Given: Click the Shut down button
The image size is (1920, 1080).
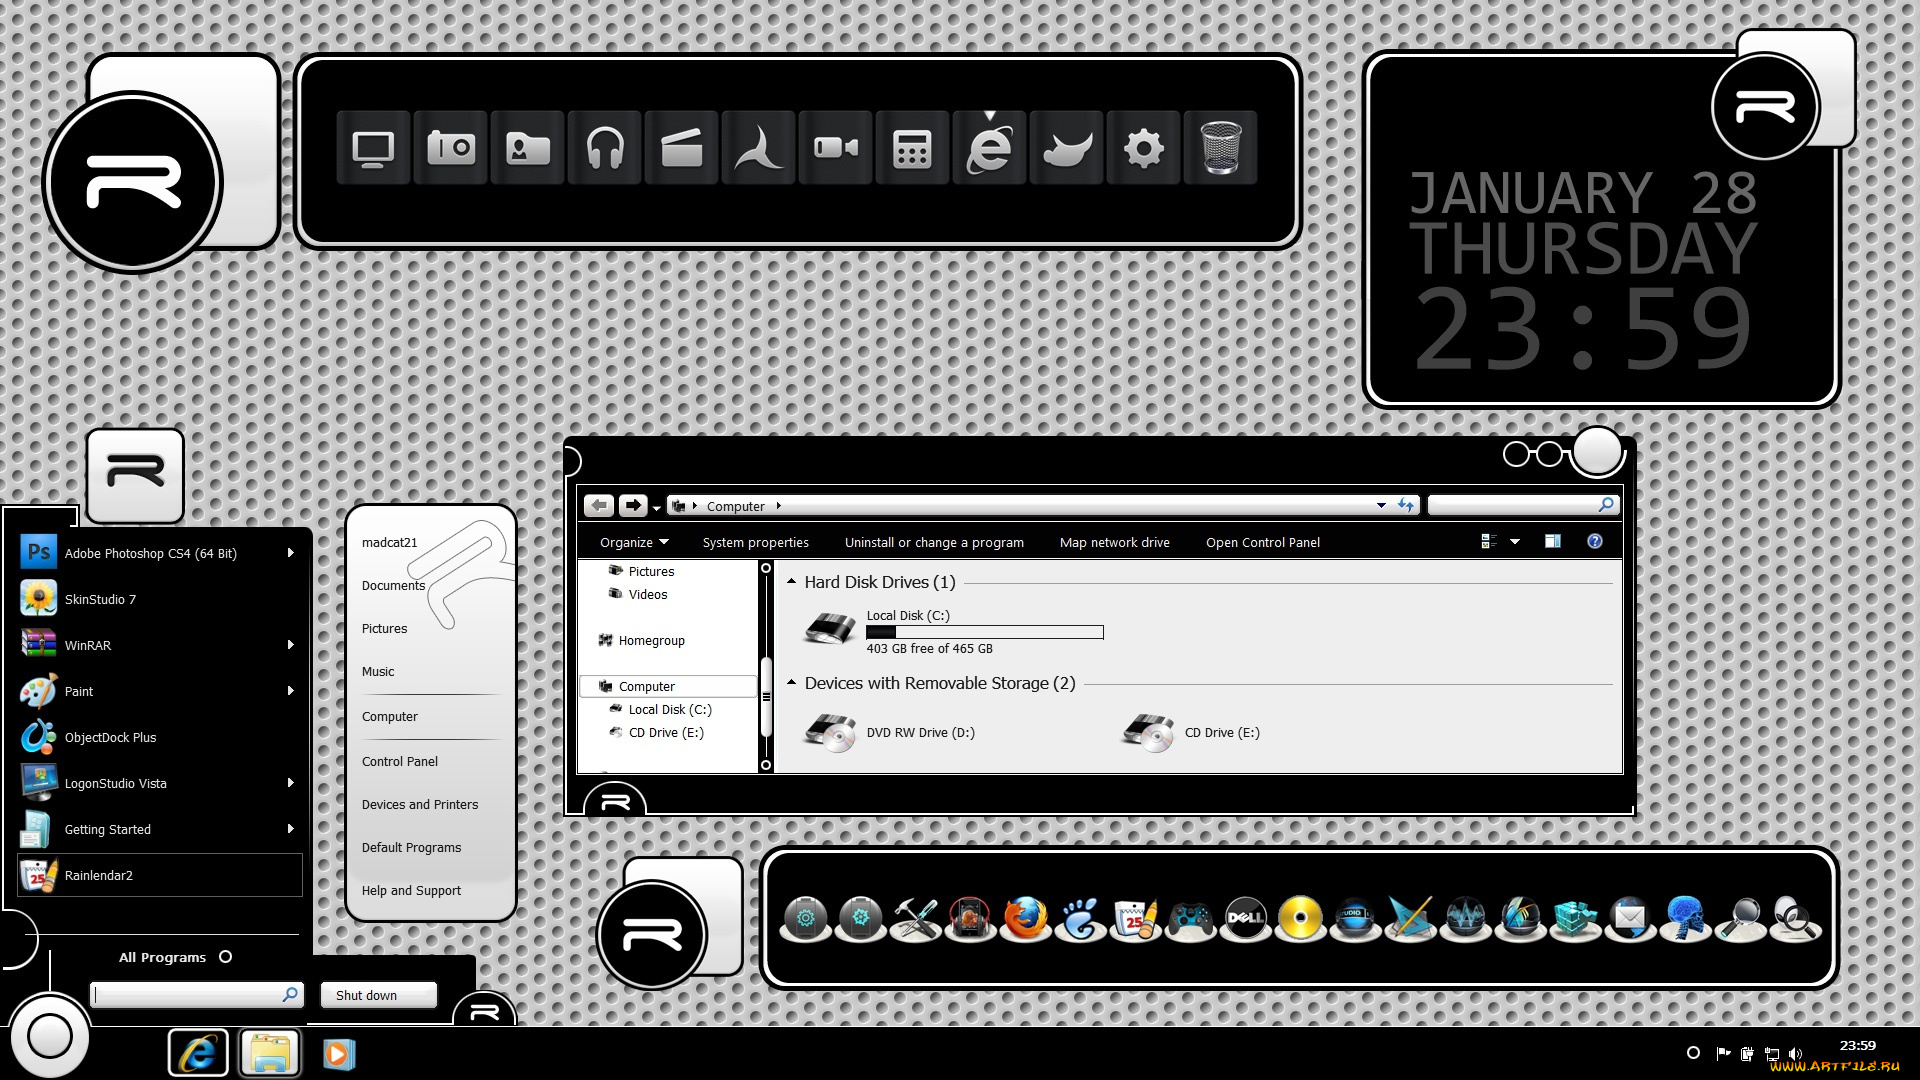Looking at the screenshot, I should [x=378, y=995].
